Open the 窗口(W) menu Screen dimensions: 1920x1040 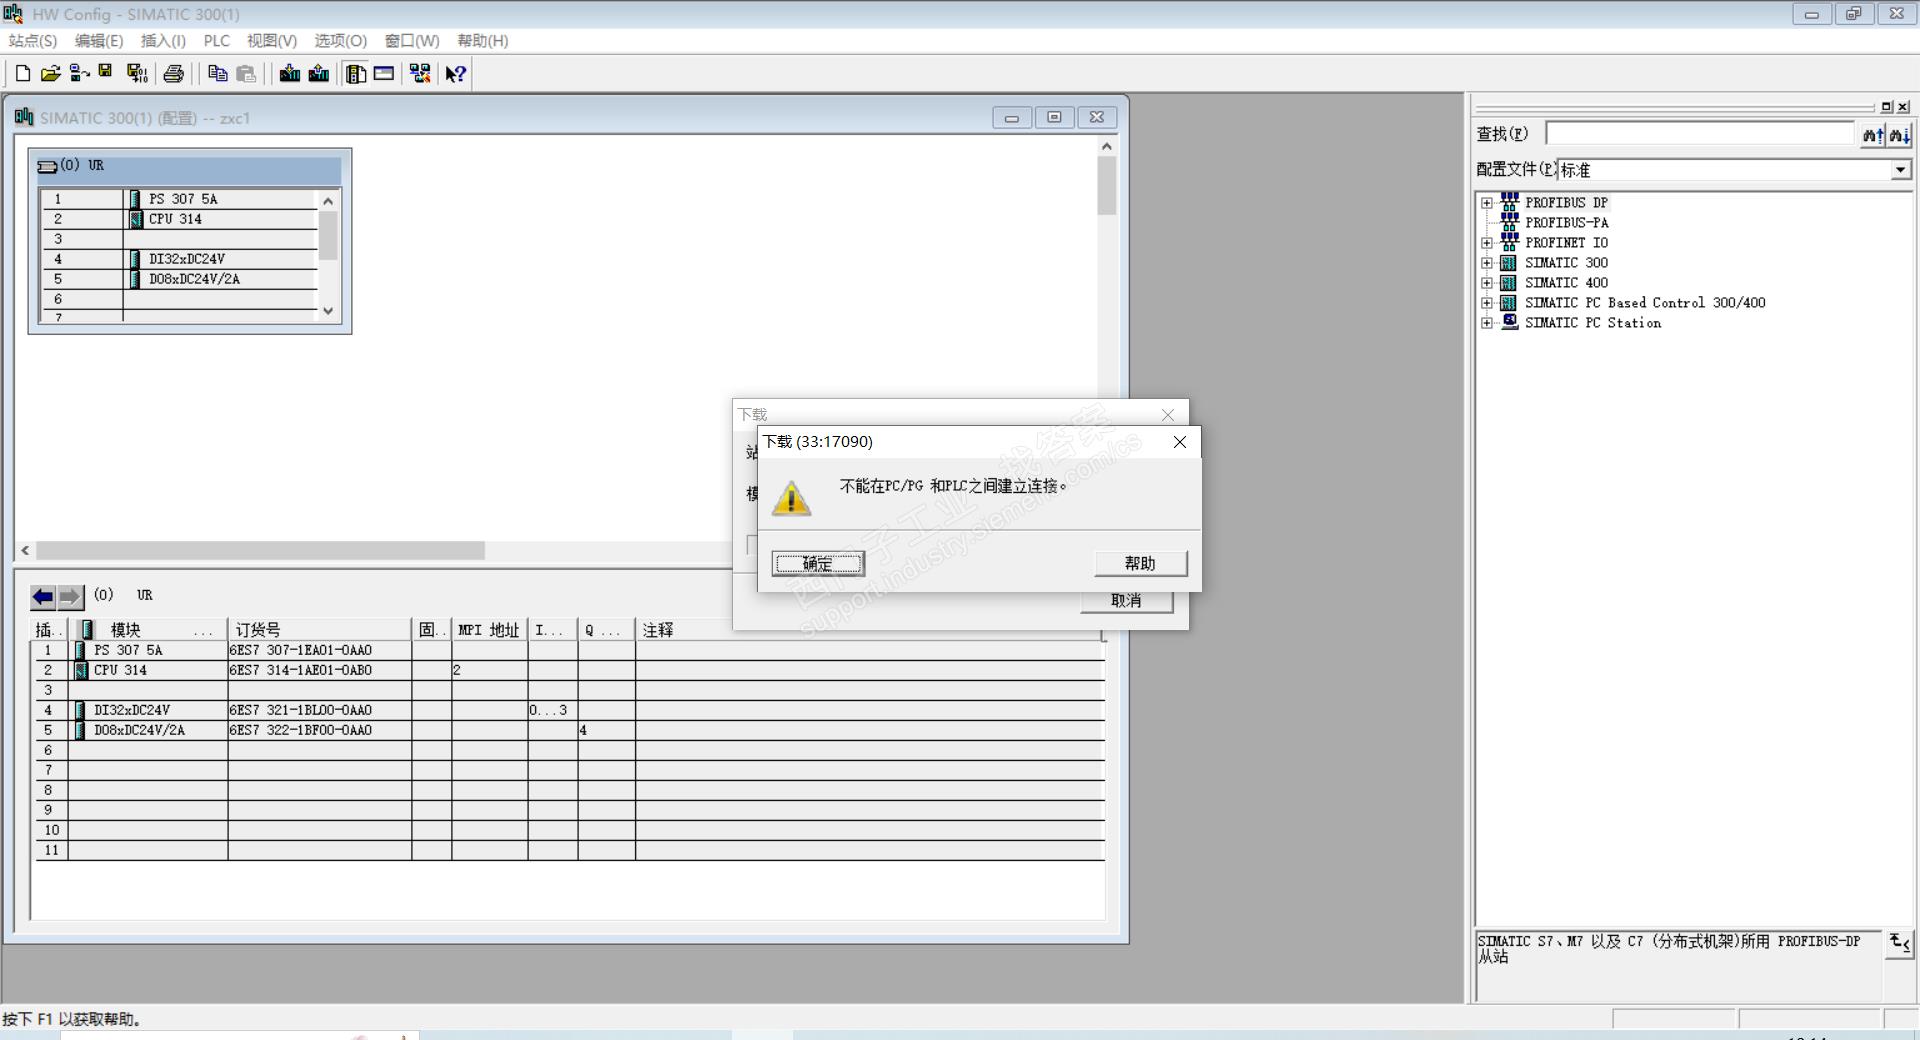412,41
